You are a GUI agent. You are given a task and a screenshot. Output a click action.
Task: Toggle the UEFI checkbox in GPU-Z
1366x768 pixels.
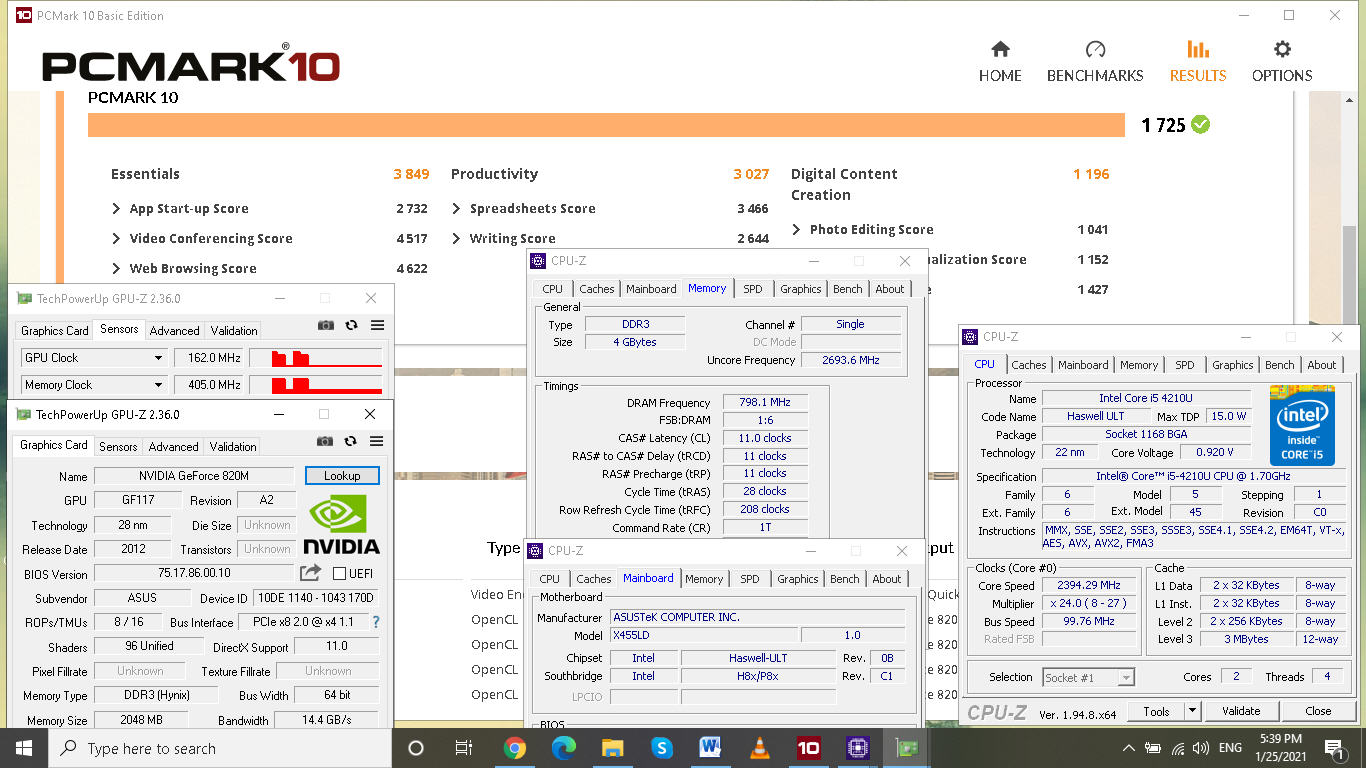(x=339, y=573)
